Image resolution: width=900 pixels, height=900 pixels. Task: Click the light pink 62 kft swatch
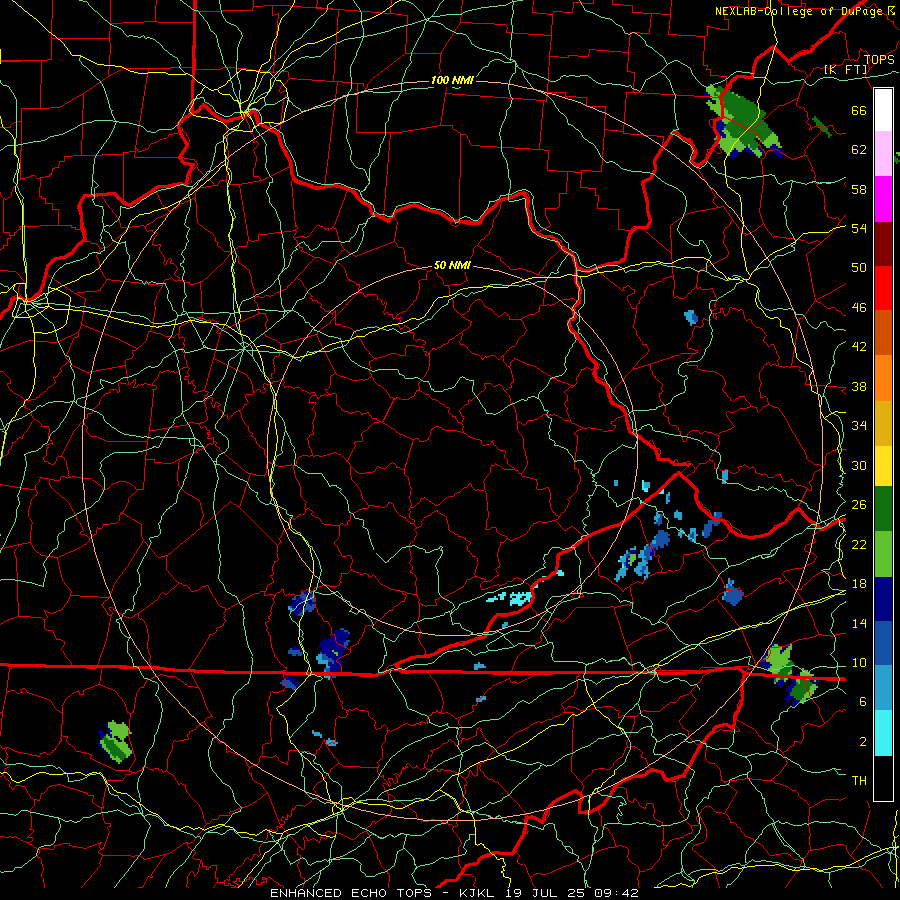point(883,154)
